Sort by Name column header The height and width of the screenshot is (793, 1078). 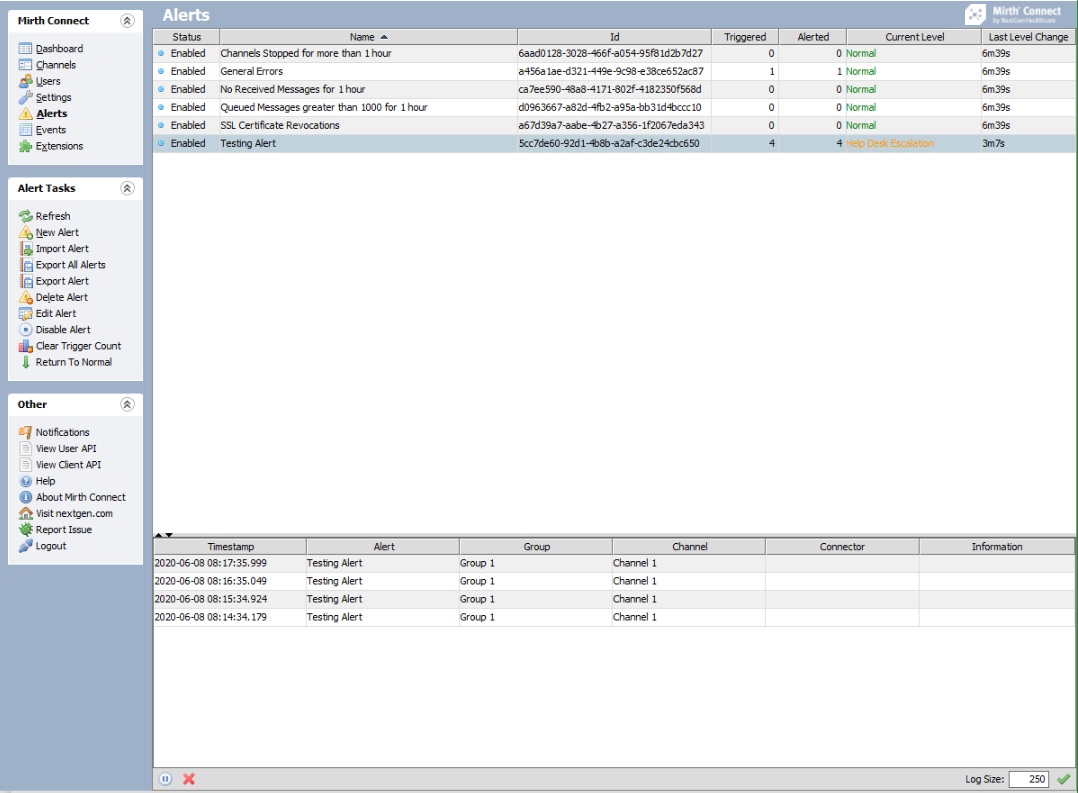[x=368, y=37]
